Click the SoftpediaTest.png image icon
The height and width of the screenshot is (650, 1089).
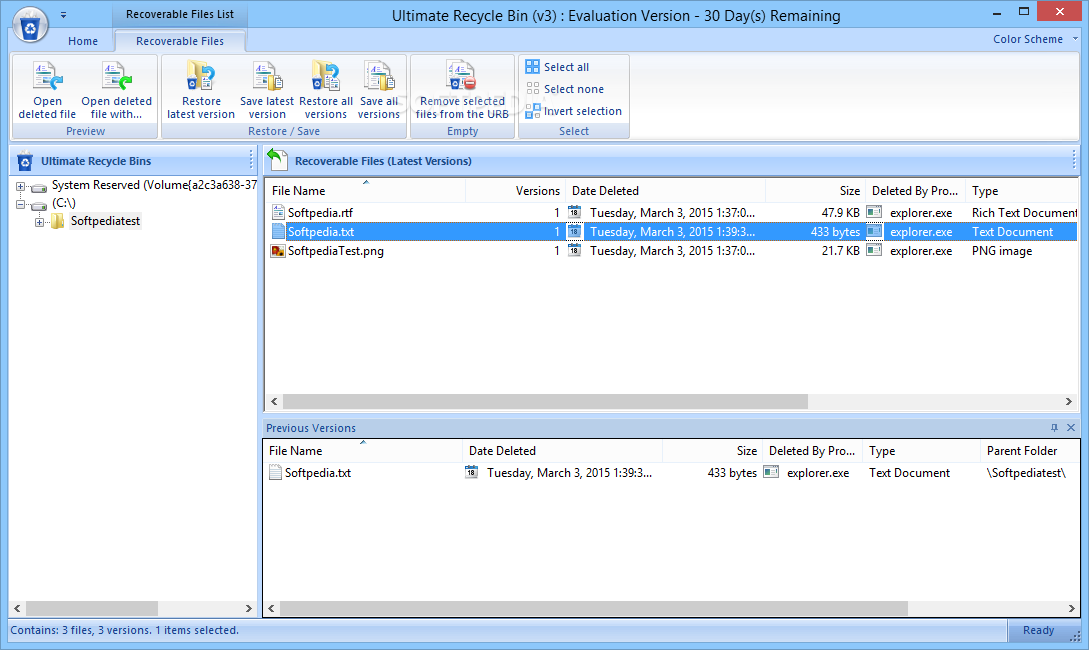click(278, 251)
